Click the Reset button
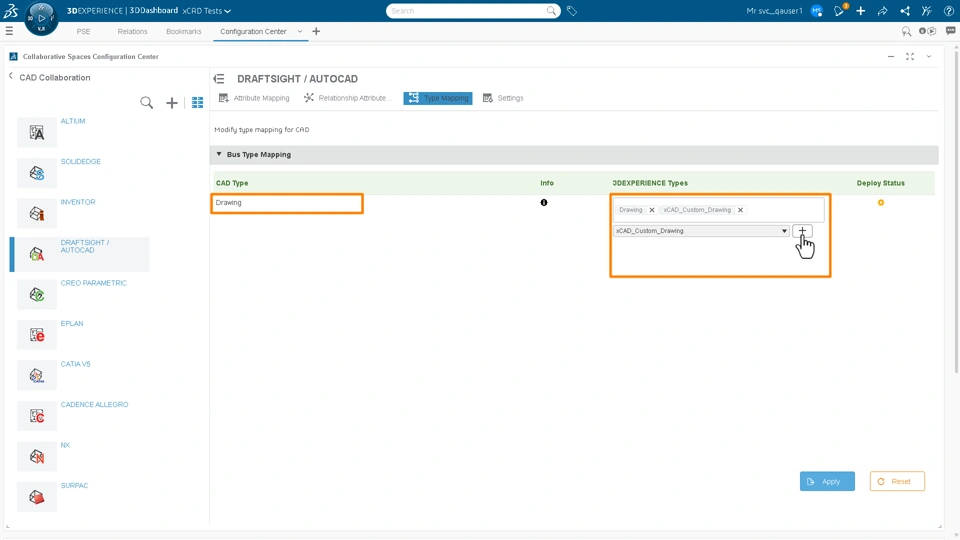 [x=897, y=481]
